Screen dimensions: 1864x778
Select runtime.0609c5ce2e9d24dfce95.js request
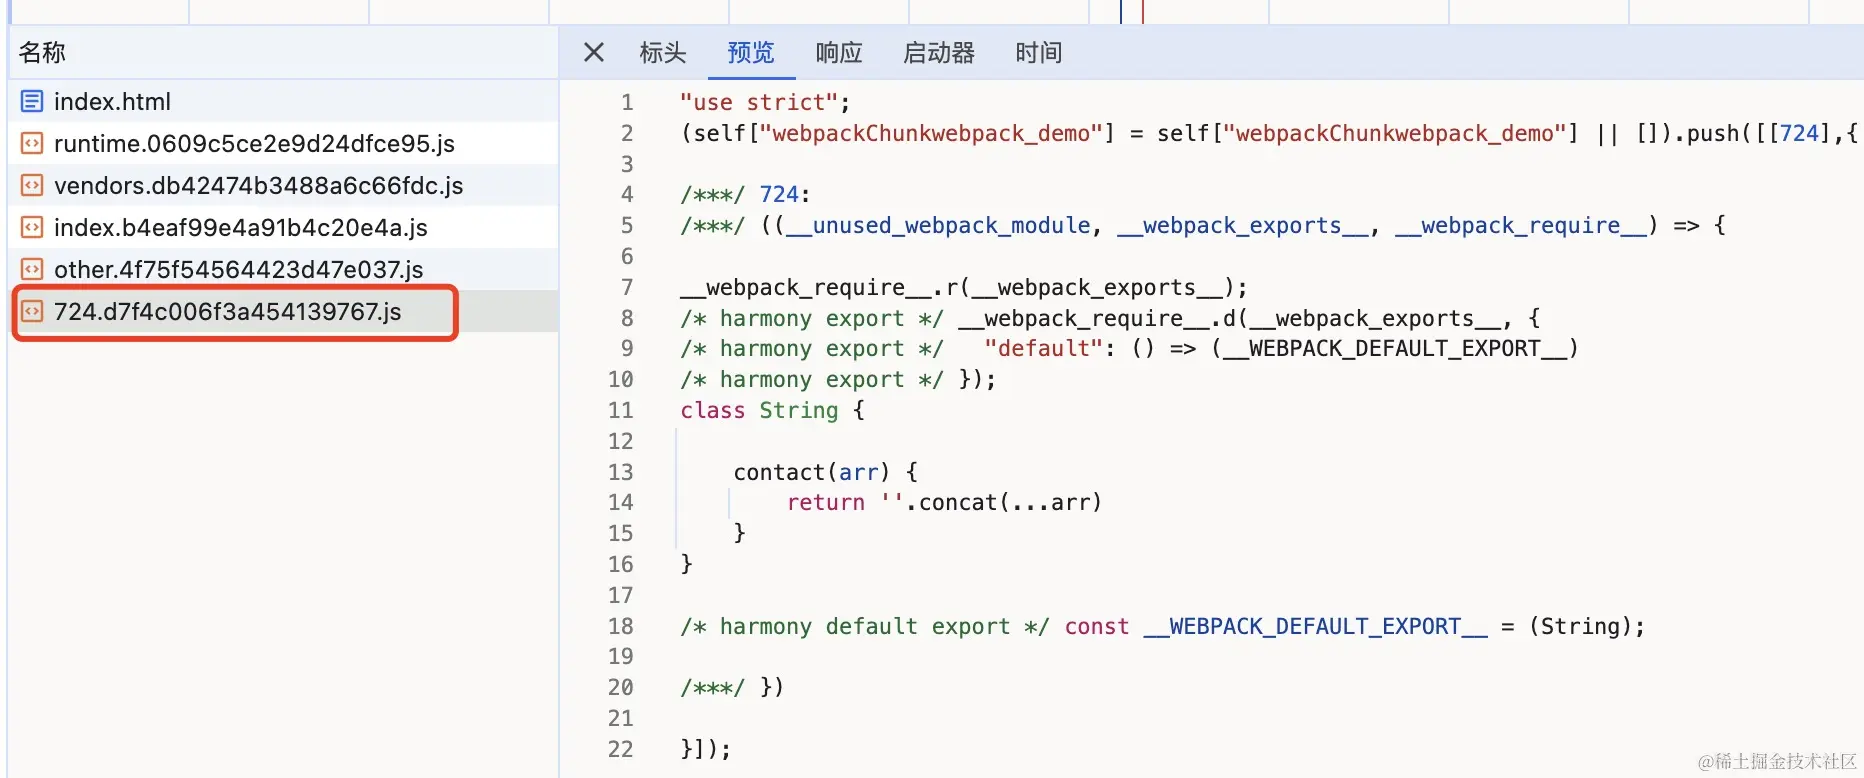[x=283, y=143]
